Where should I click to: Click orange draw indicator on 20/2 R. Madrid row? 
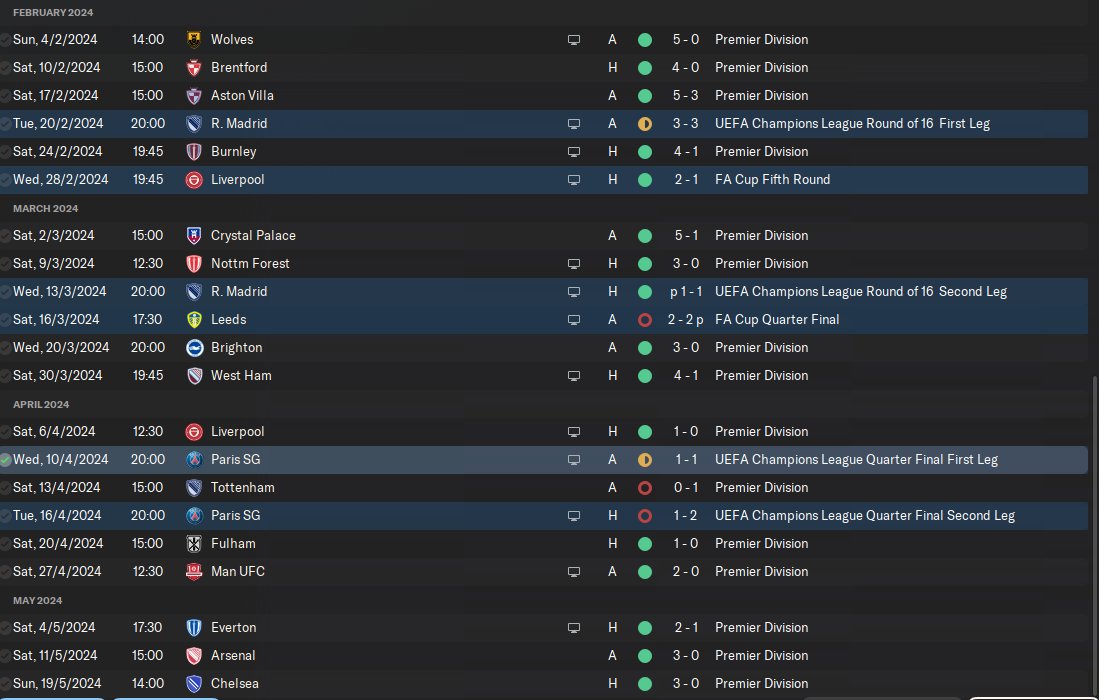coord(645,124)
